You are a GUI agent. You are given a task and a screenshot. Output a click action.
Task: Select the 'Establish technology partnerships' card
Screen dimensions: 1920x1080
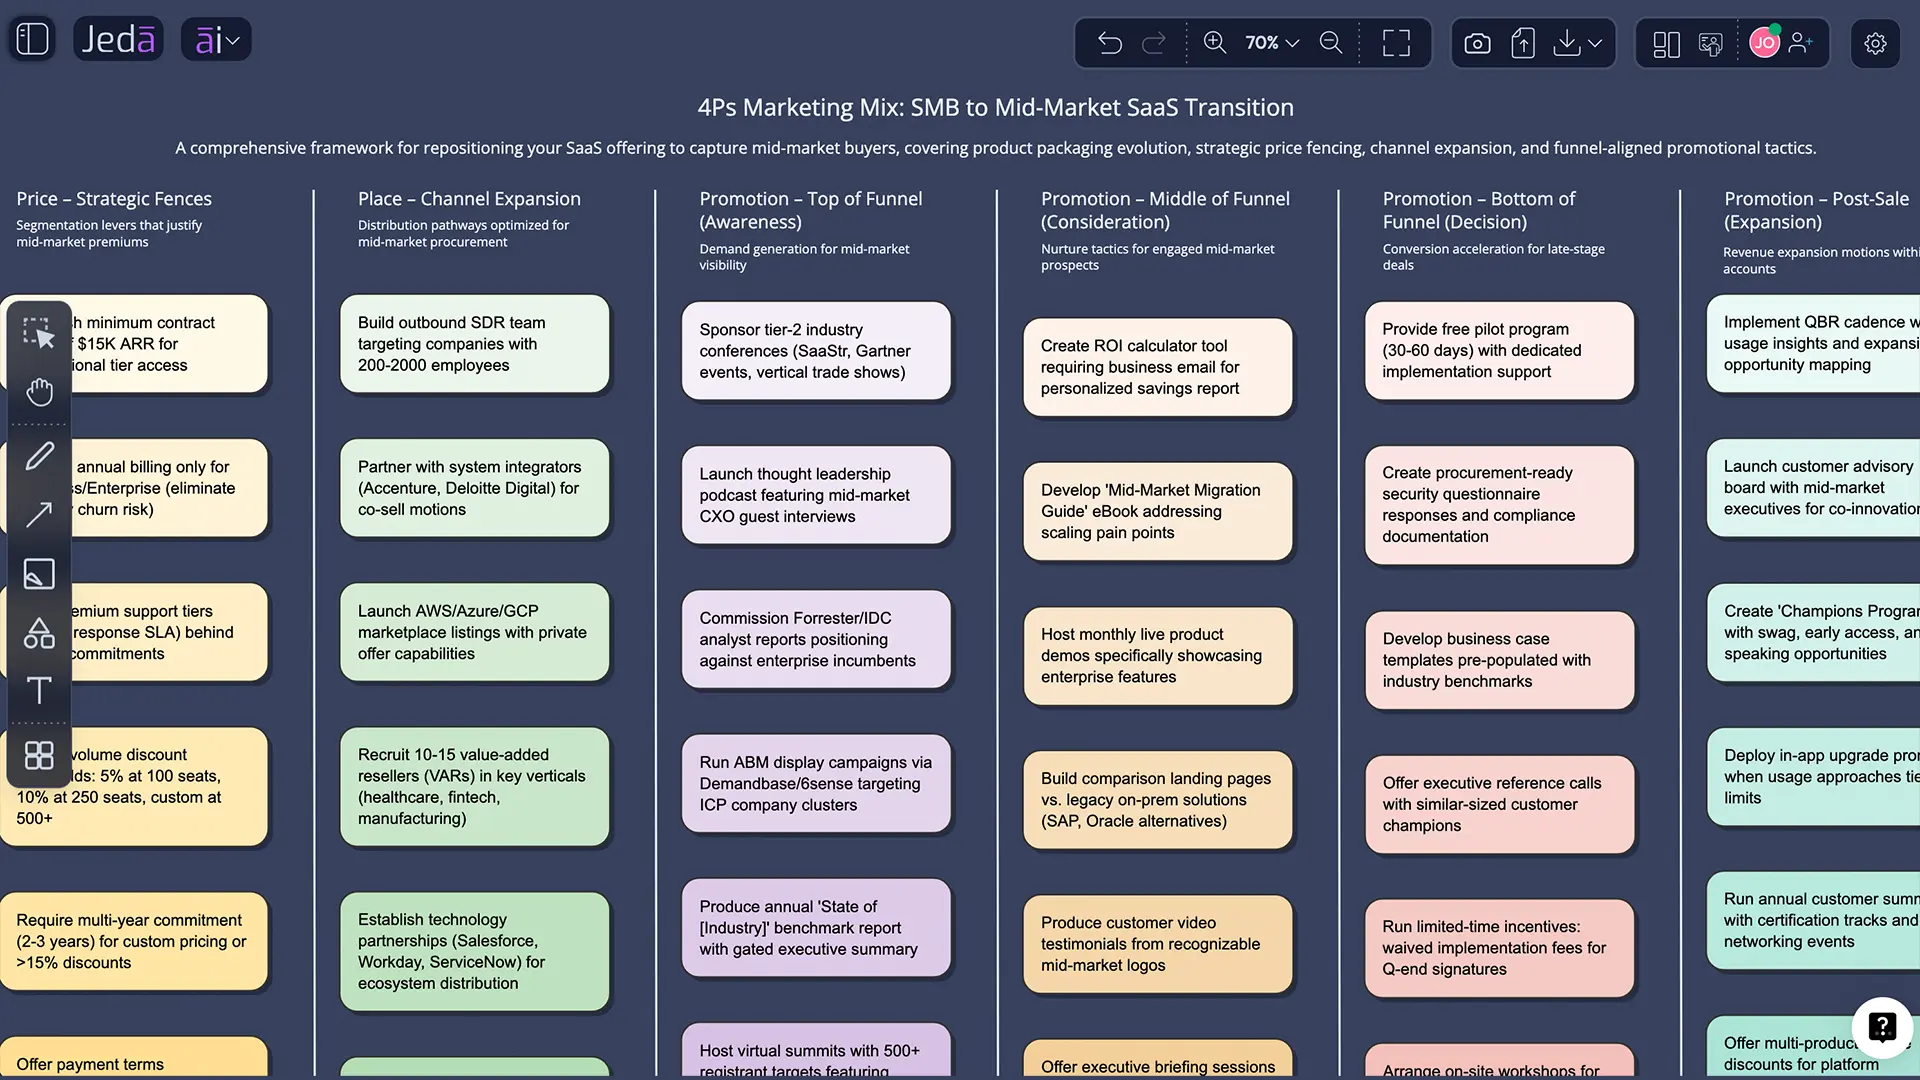475,951
